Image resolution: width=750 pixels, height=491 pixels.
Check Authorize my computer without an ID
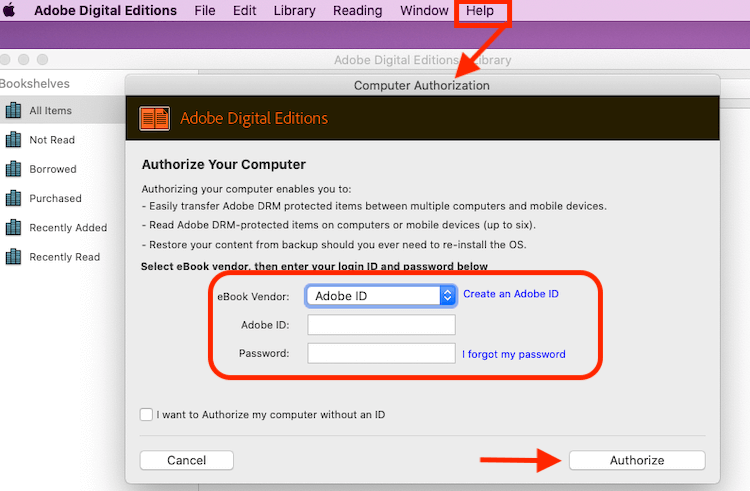tap(146, 414)
